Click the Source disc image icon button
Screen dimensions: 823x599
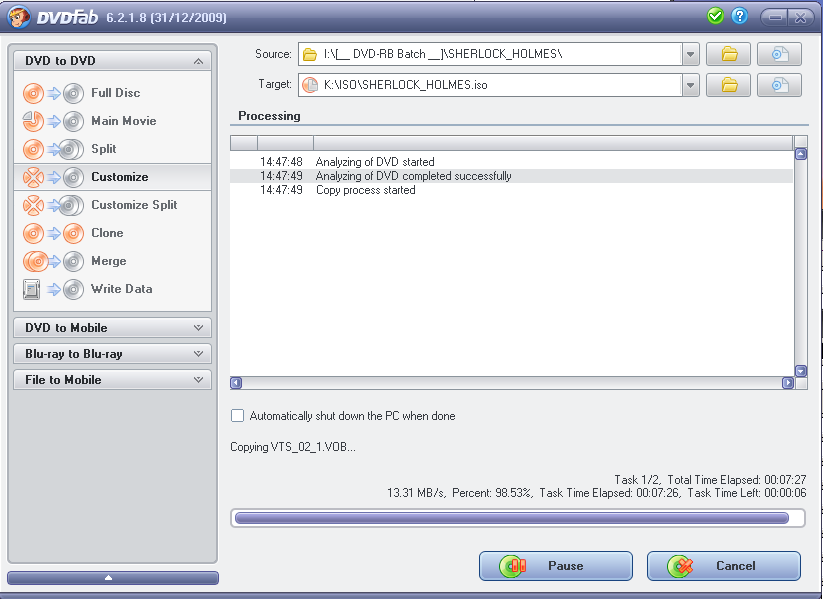[x=779, y=54]
